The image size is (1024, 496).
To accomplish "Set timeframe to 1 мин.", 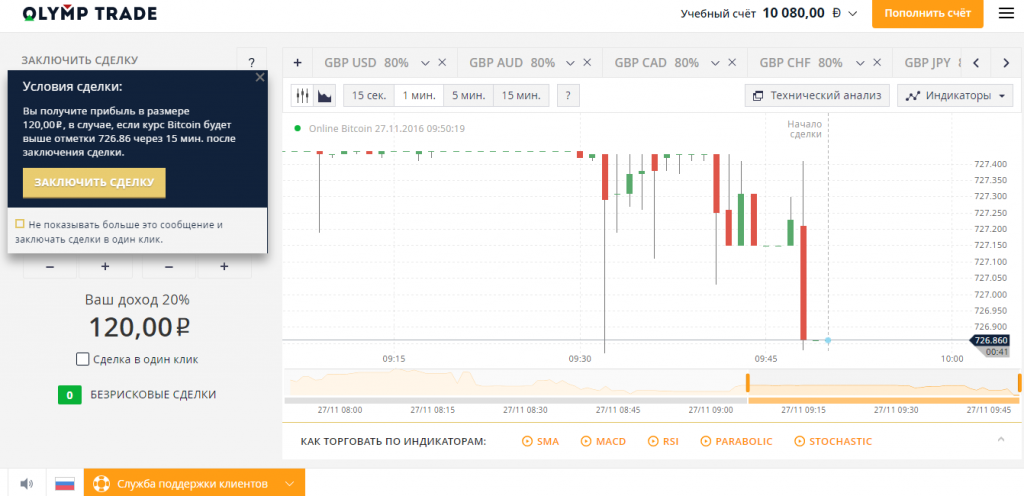I will click(419, 96).
